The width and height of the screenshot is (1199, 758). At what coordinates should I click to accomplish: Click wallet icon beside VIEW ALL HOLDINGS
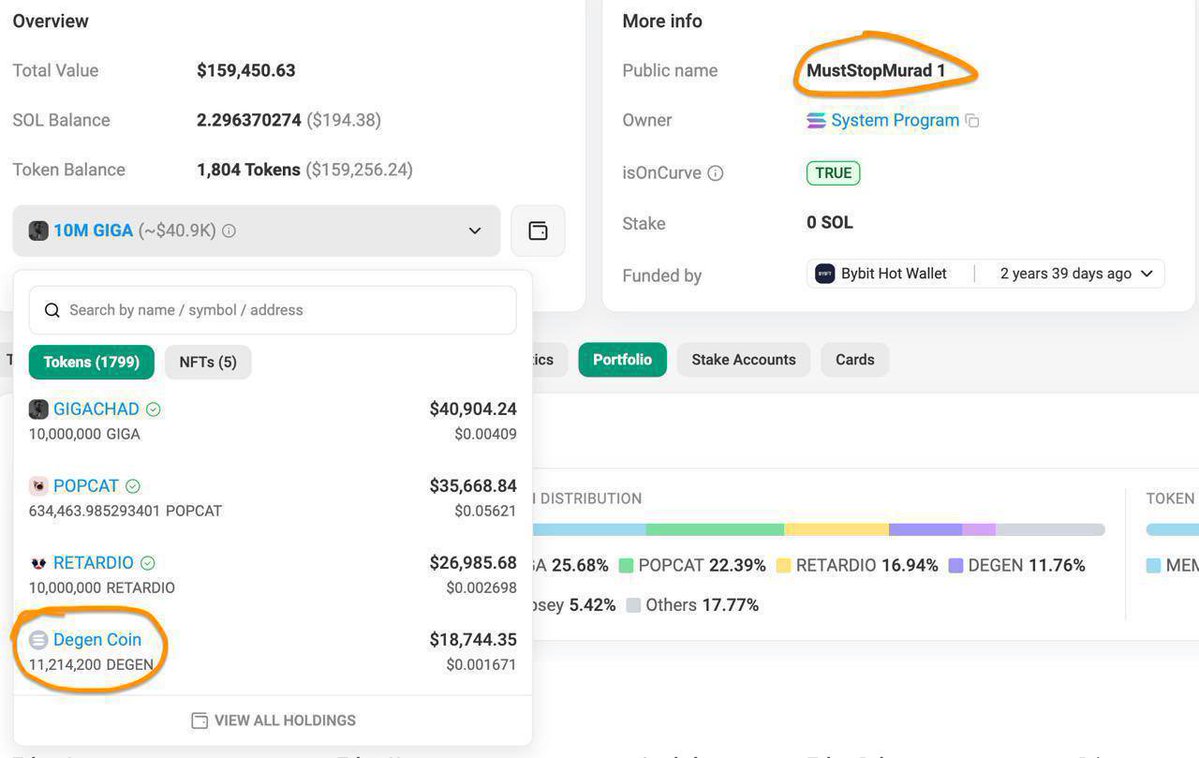(x=199, y=721)
